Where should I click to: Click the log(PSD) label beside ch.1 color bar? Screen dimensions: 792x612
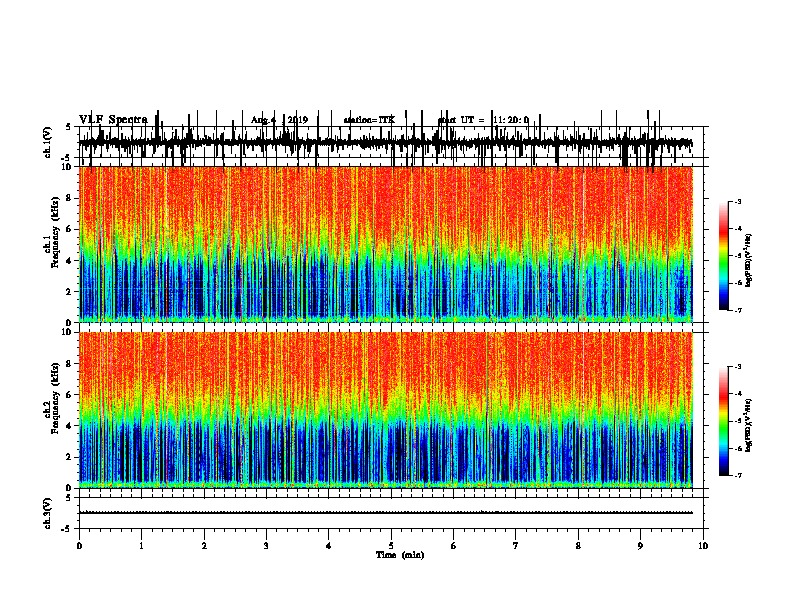coord(749,260)
